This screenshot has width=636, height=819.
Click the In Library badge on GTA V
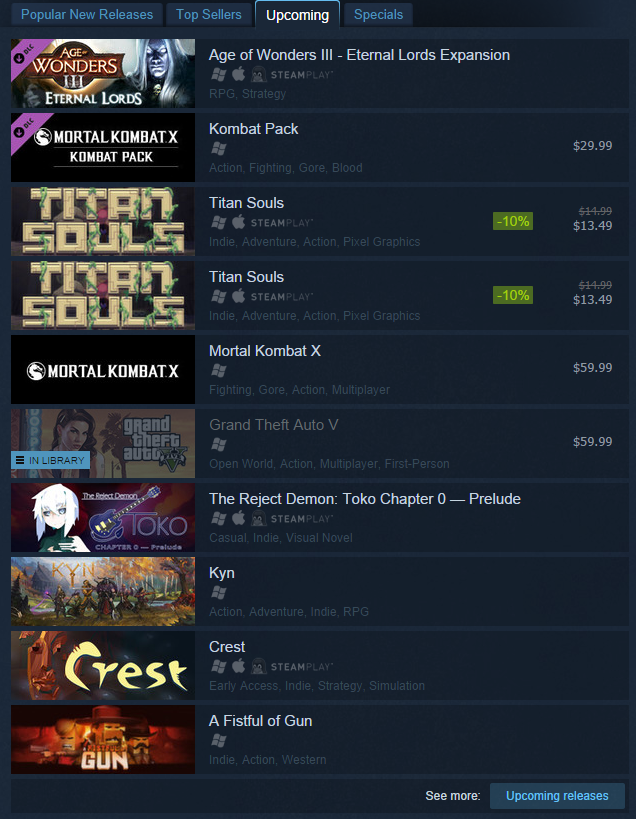pos(50,460)
